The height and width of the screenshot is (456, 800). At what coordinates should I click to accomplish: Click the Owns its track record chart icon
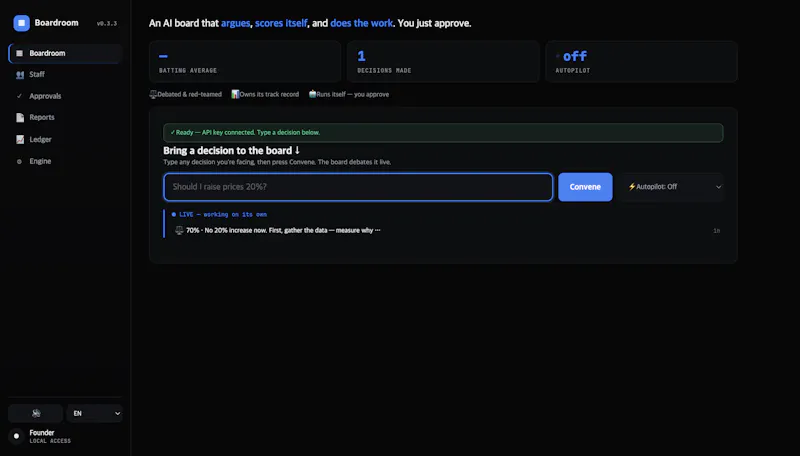[235, 94]
